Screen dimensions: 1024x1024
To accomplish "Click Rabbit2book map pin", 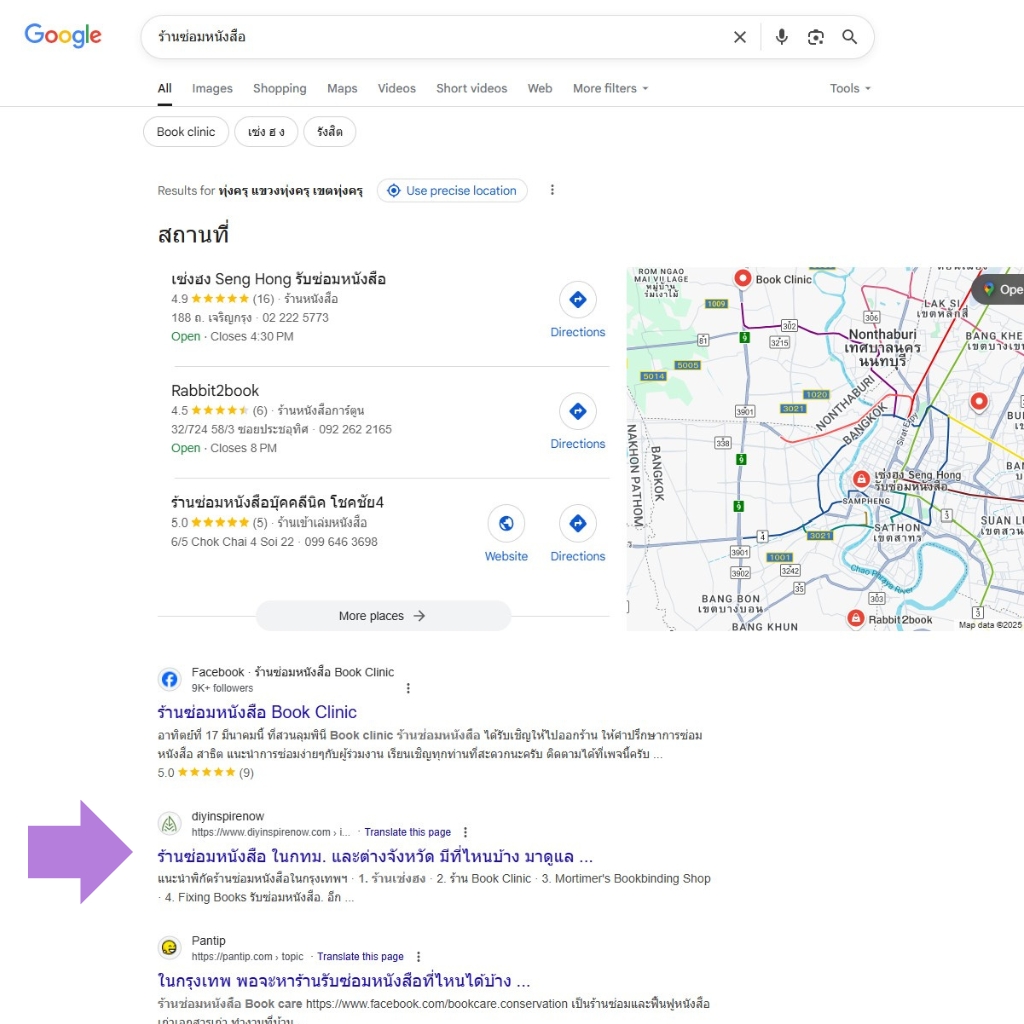I will coord(856,618).
